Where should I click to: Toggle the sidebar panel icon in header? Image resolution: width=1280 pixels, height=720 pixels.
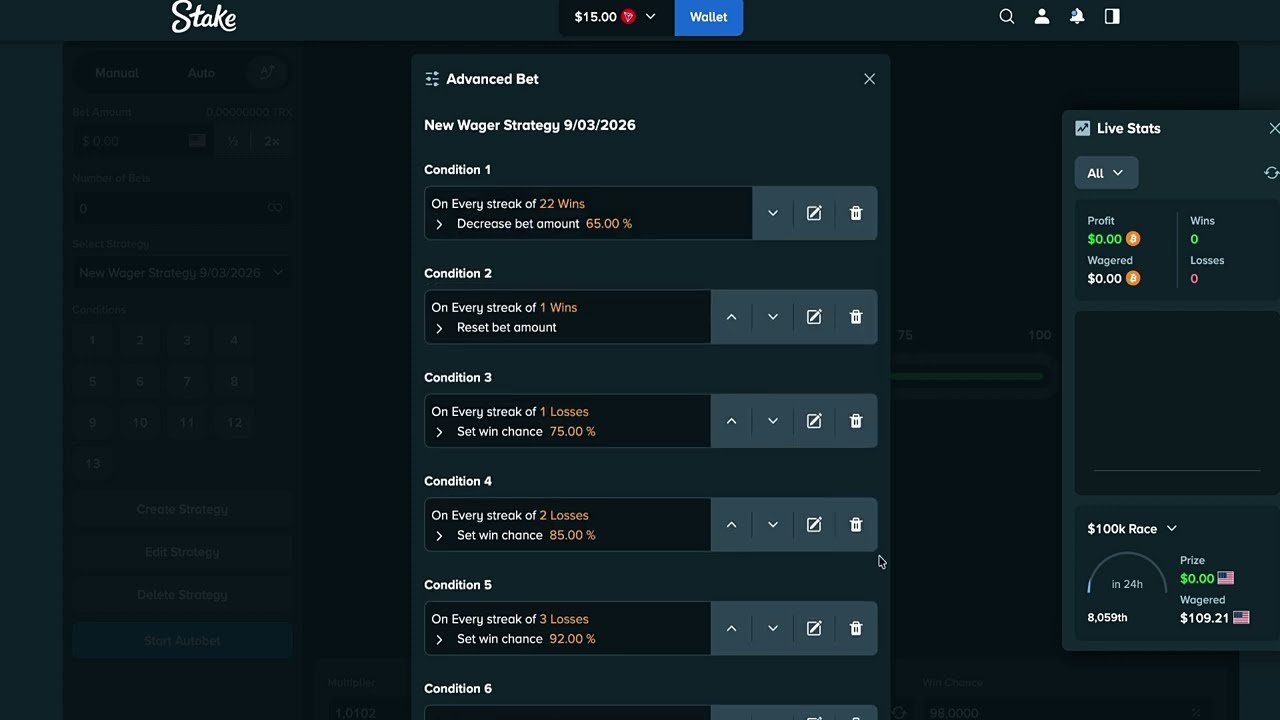point(1112,17)
